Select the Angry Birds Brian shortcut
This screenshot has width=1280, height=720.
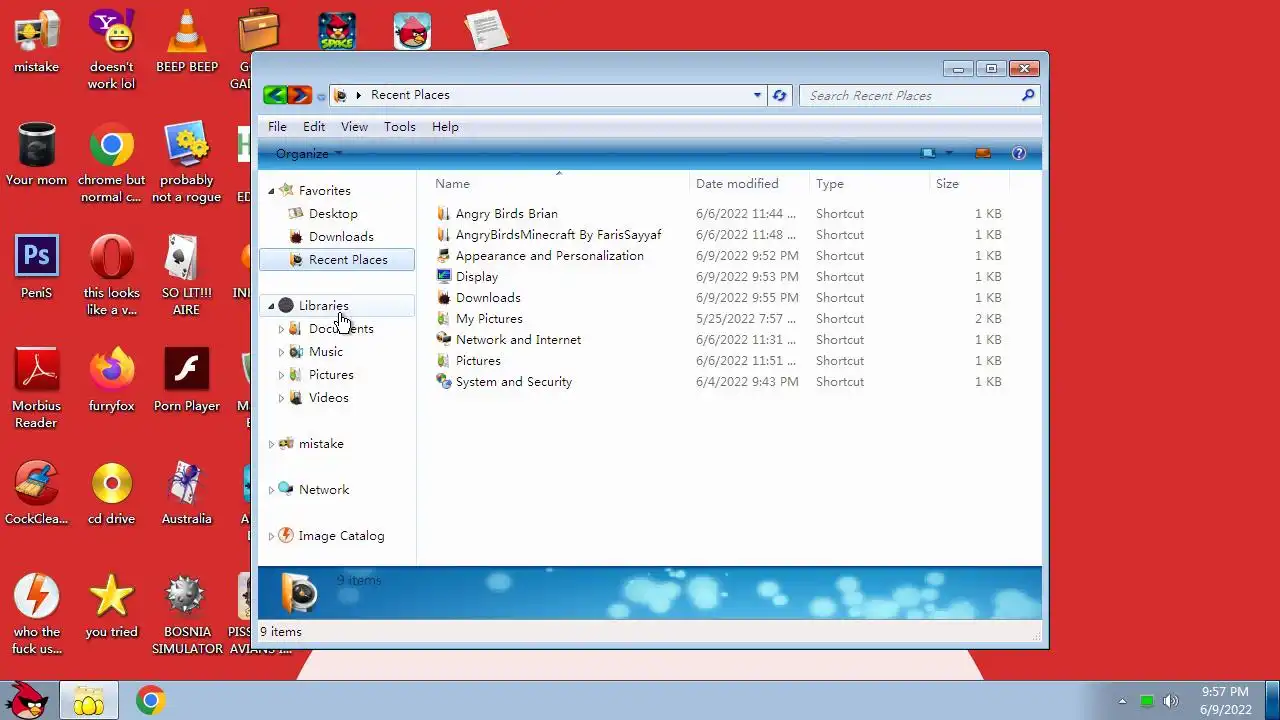click(x=507, y=214)
